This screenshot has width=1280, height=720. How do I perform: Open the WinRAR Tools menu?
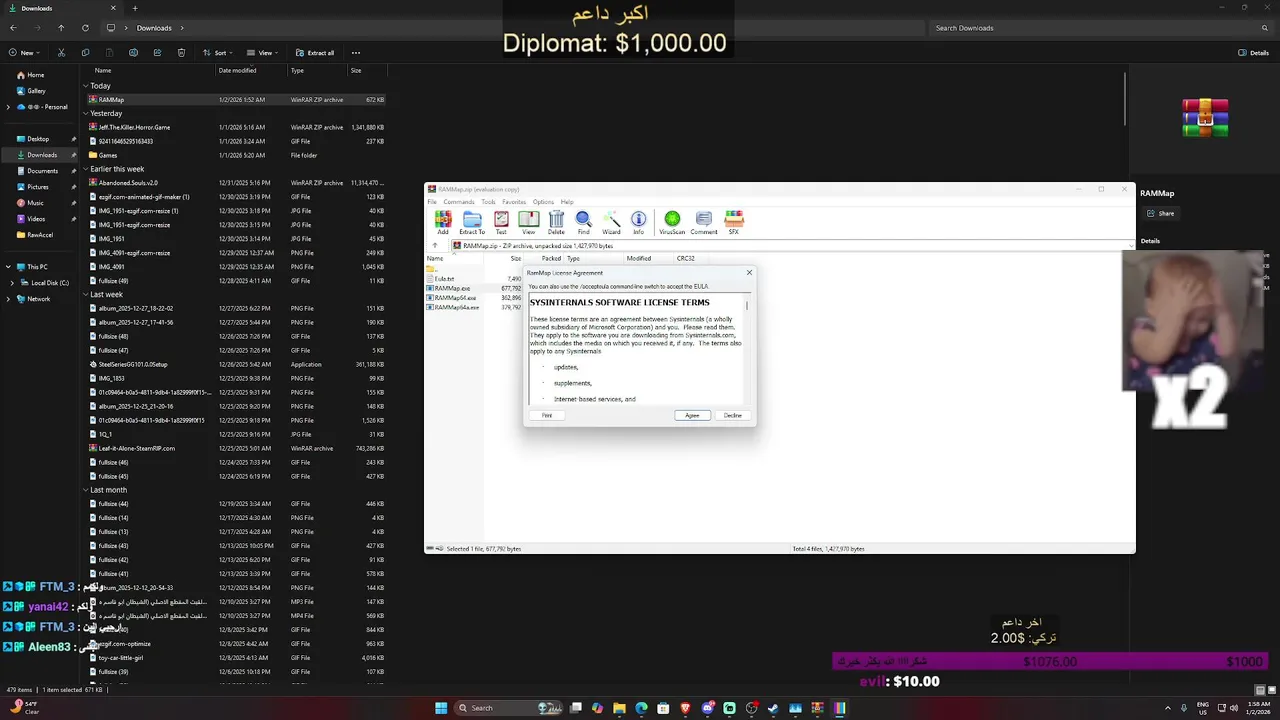click(488, 202)
